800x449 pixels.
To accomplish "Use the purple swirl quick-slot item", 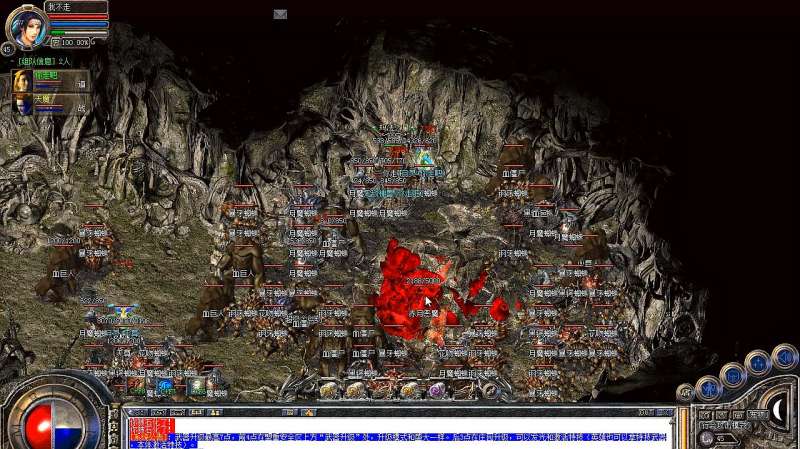I will coord(436,390).
